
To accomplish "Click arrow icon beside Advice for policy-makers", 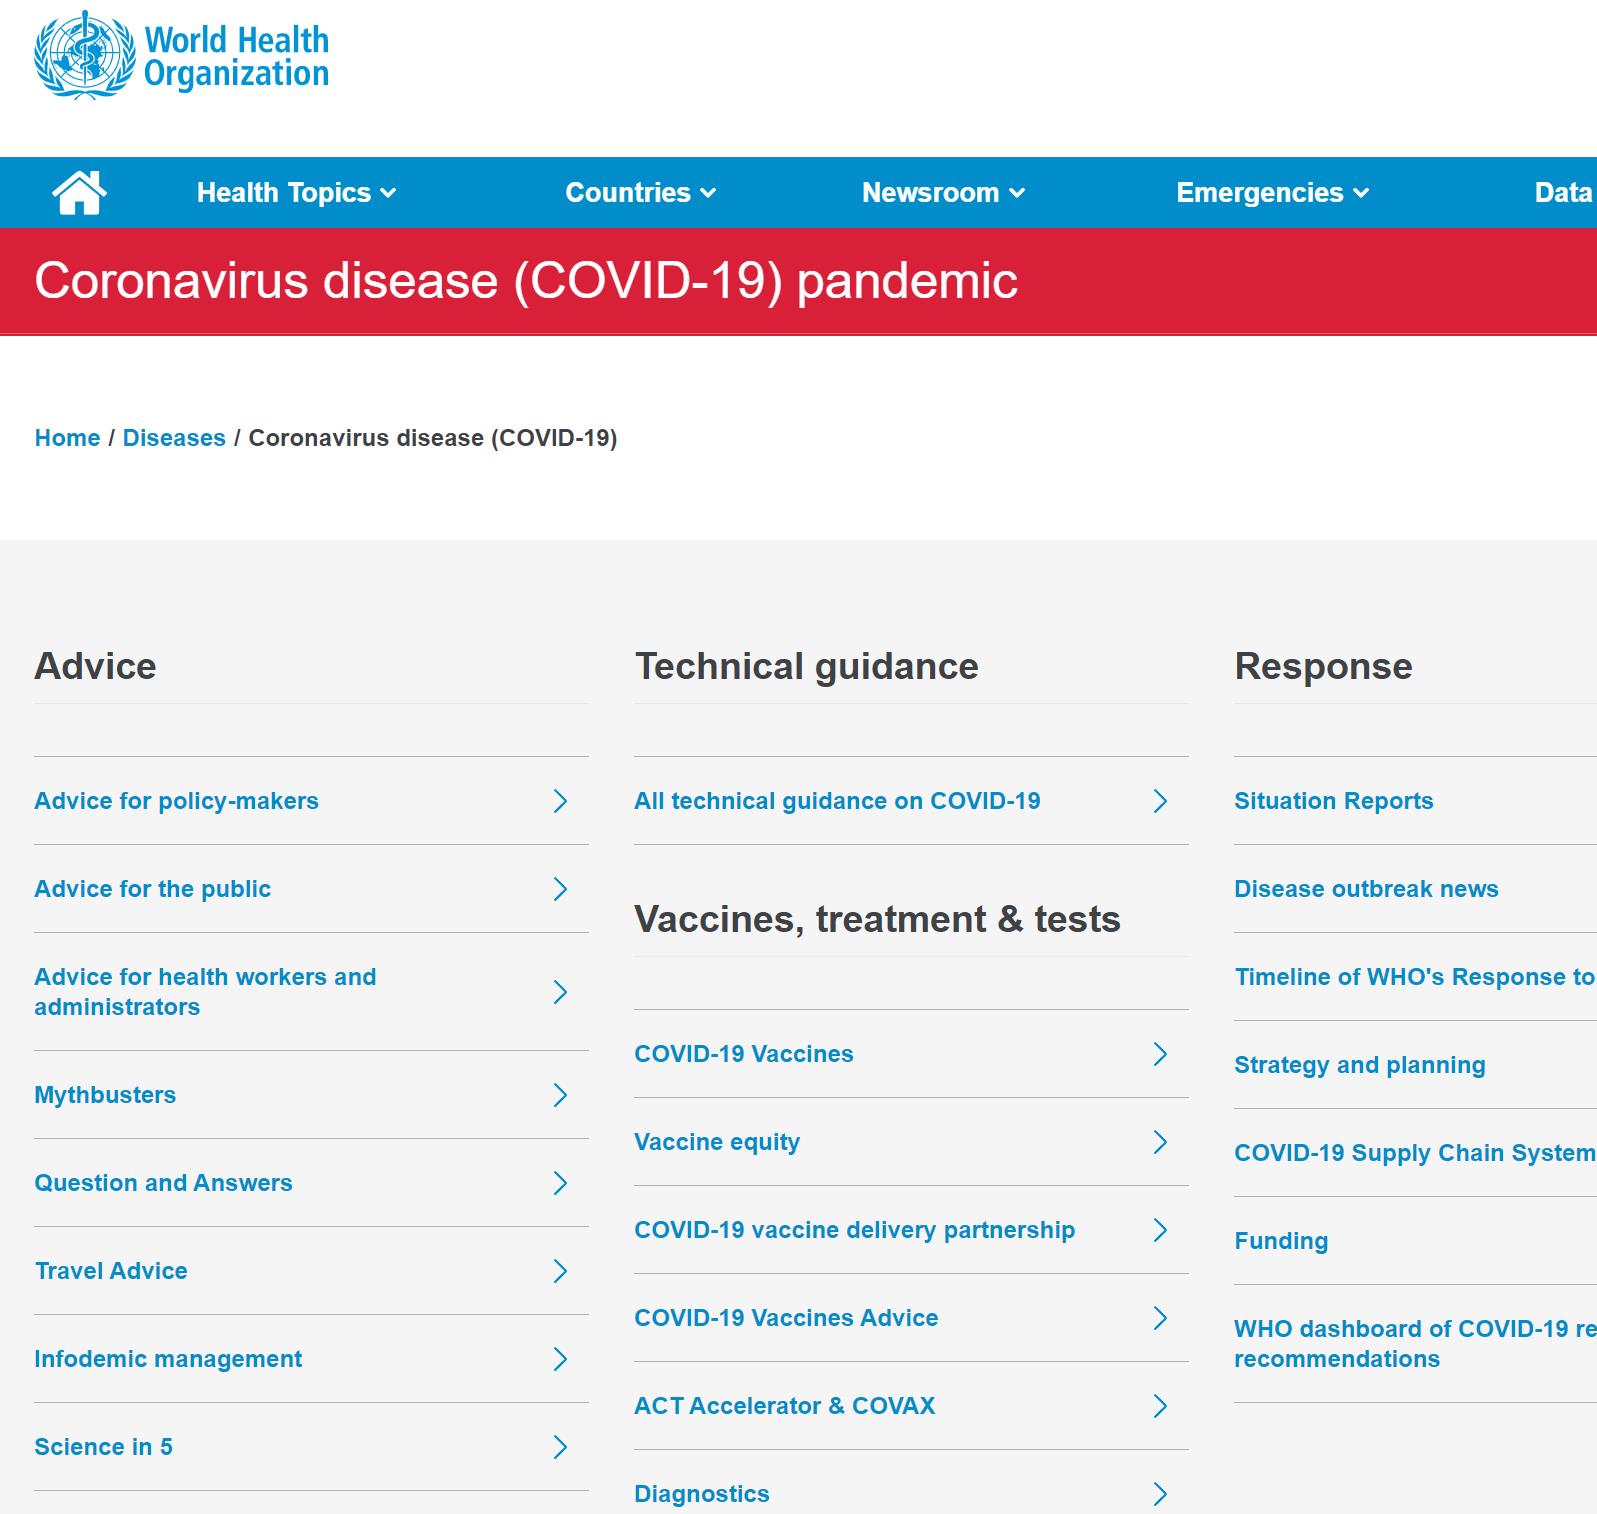I will 560,801.
